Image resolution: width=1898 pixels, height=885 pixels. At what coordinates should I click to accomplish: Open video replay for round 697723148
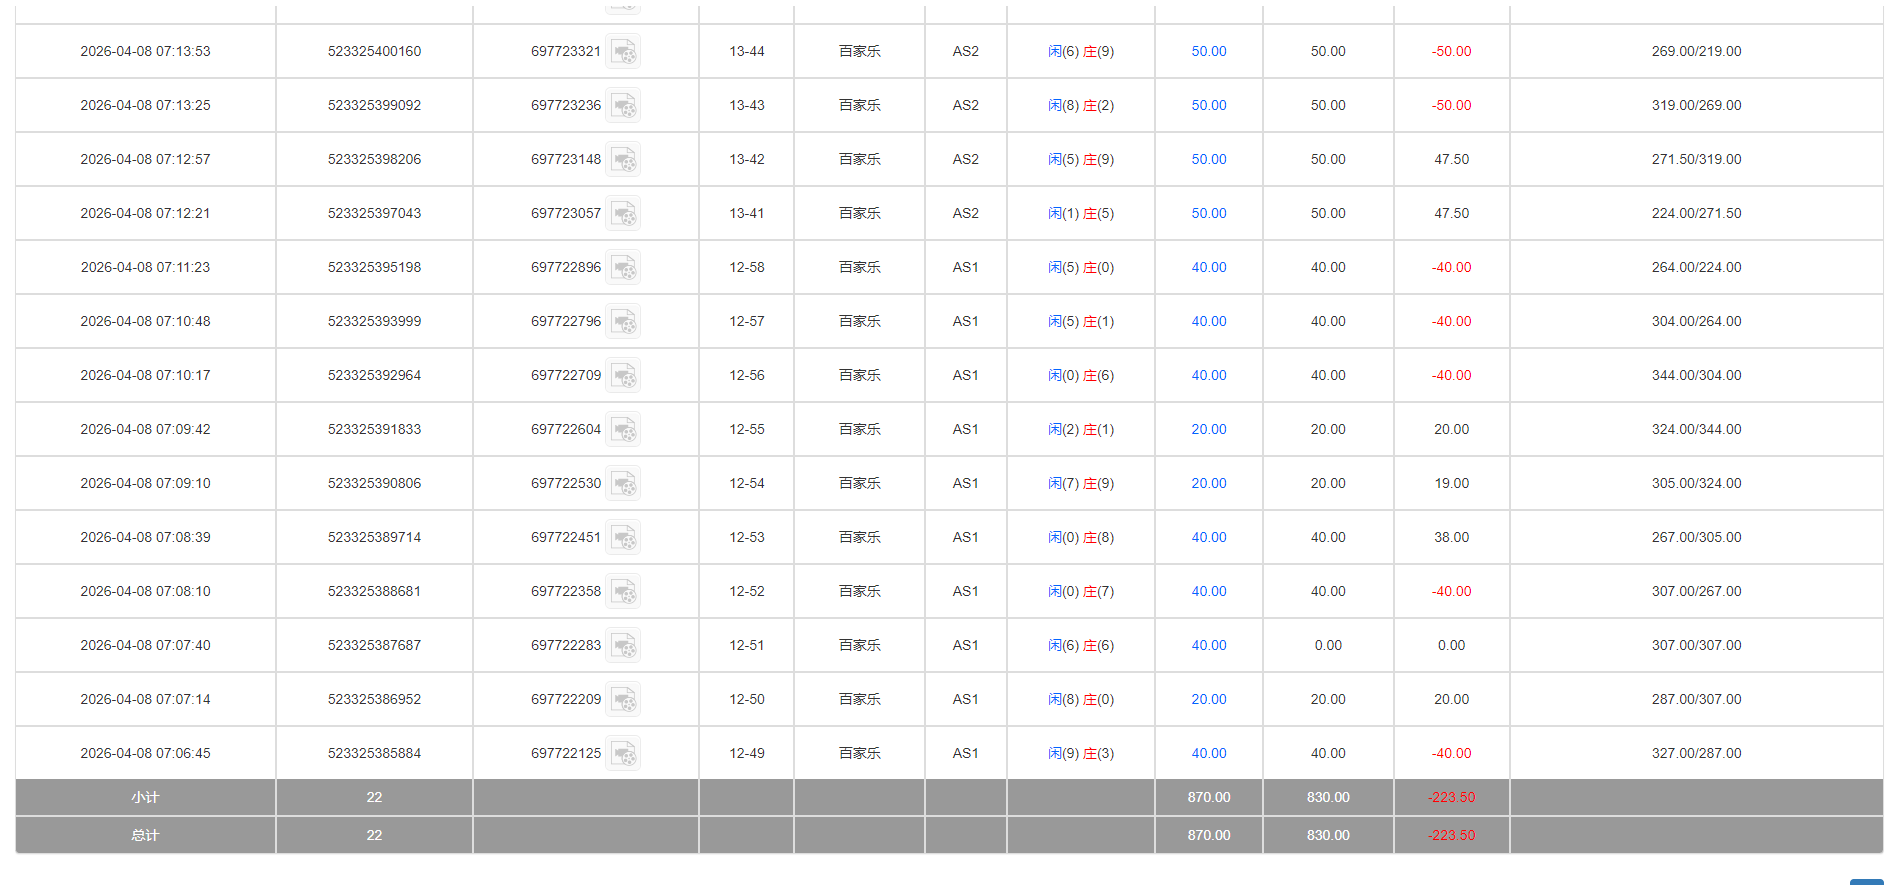click(x=623, y=160)
